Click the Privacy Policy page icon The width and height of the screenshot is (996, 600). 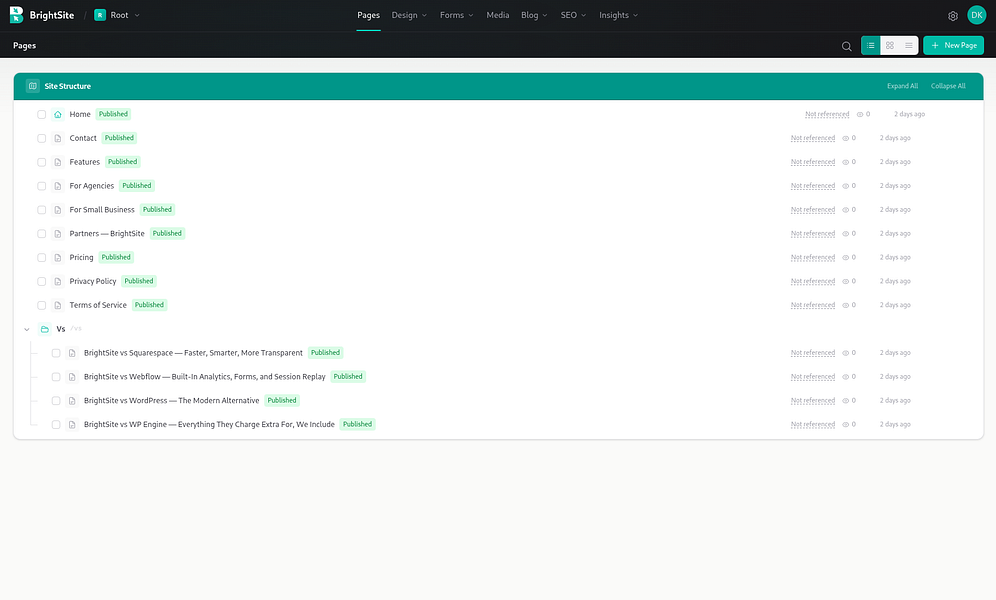[x=58, y=281]
